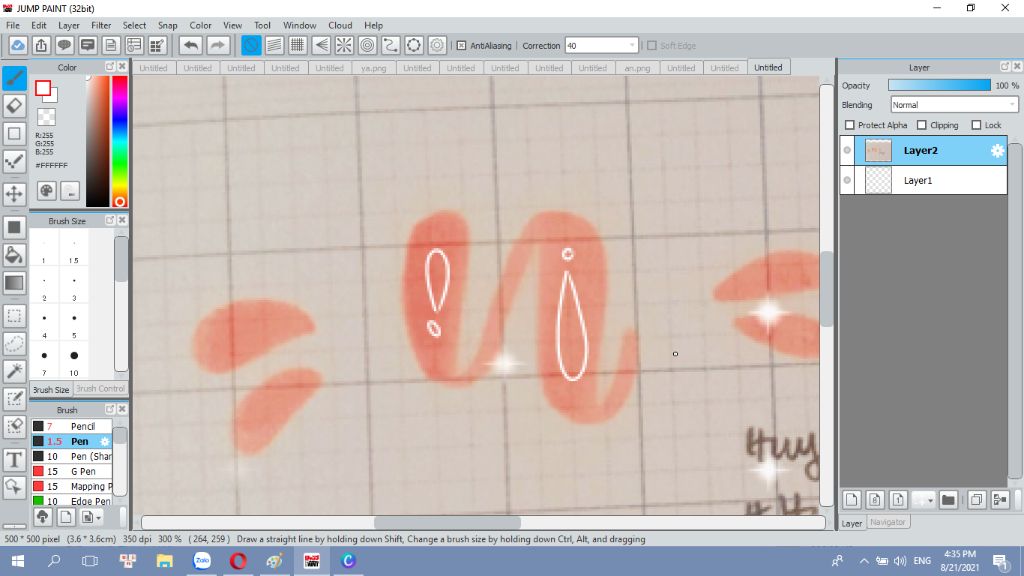Click the rainbow hue slider
The height and width of the screenshot is (576, 1024).
click(x=119, y=141)
